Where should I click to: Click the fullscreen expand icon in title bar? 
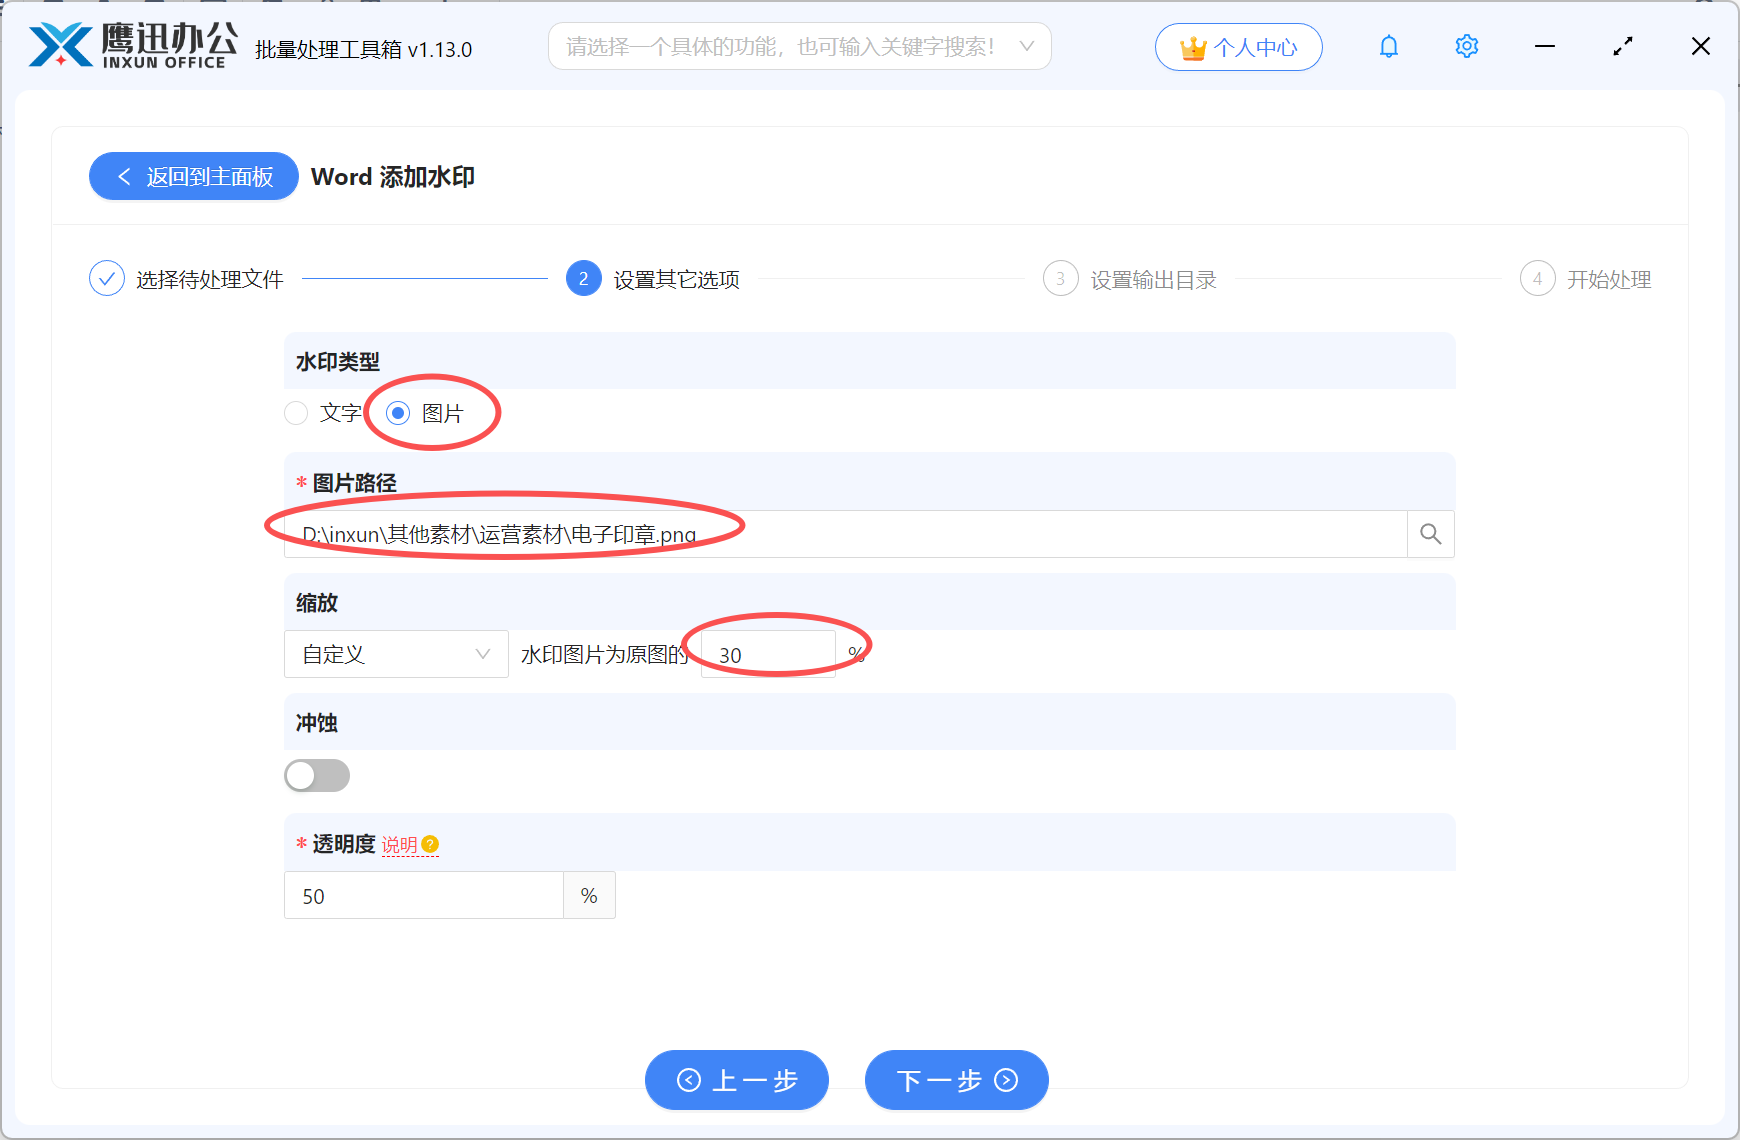click(1623, 46)
